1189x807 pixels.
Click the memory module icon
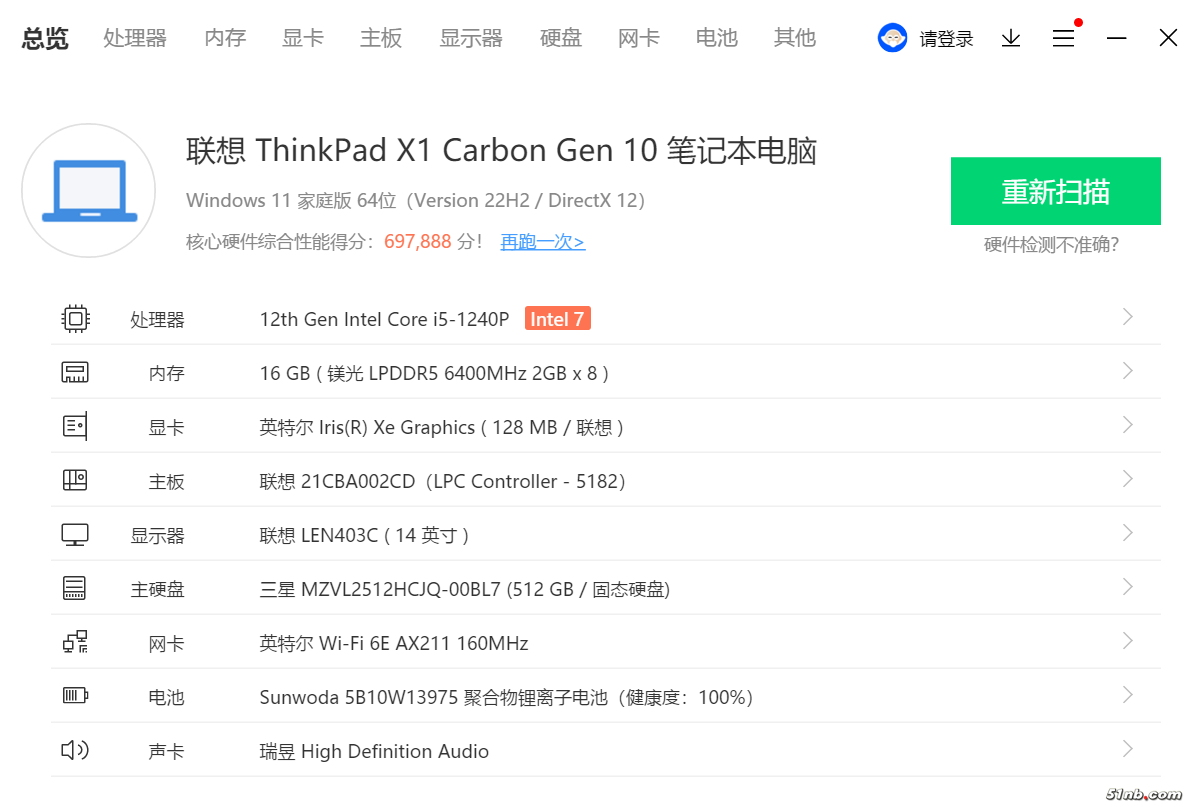(75, 372)
